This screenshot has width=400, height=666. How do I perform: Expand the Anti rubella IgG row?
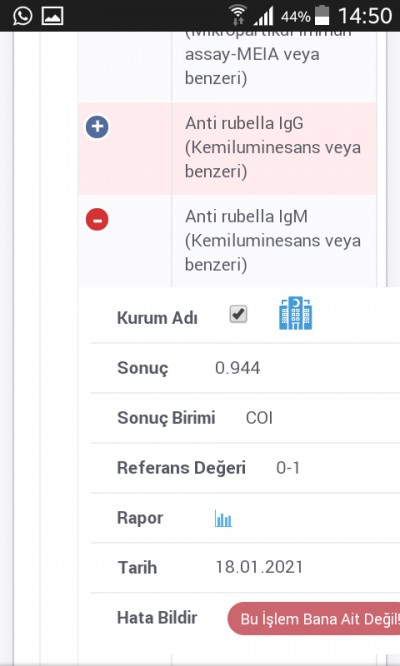(97, 127)
